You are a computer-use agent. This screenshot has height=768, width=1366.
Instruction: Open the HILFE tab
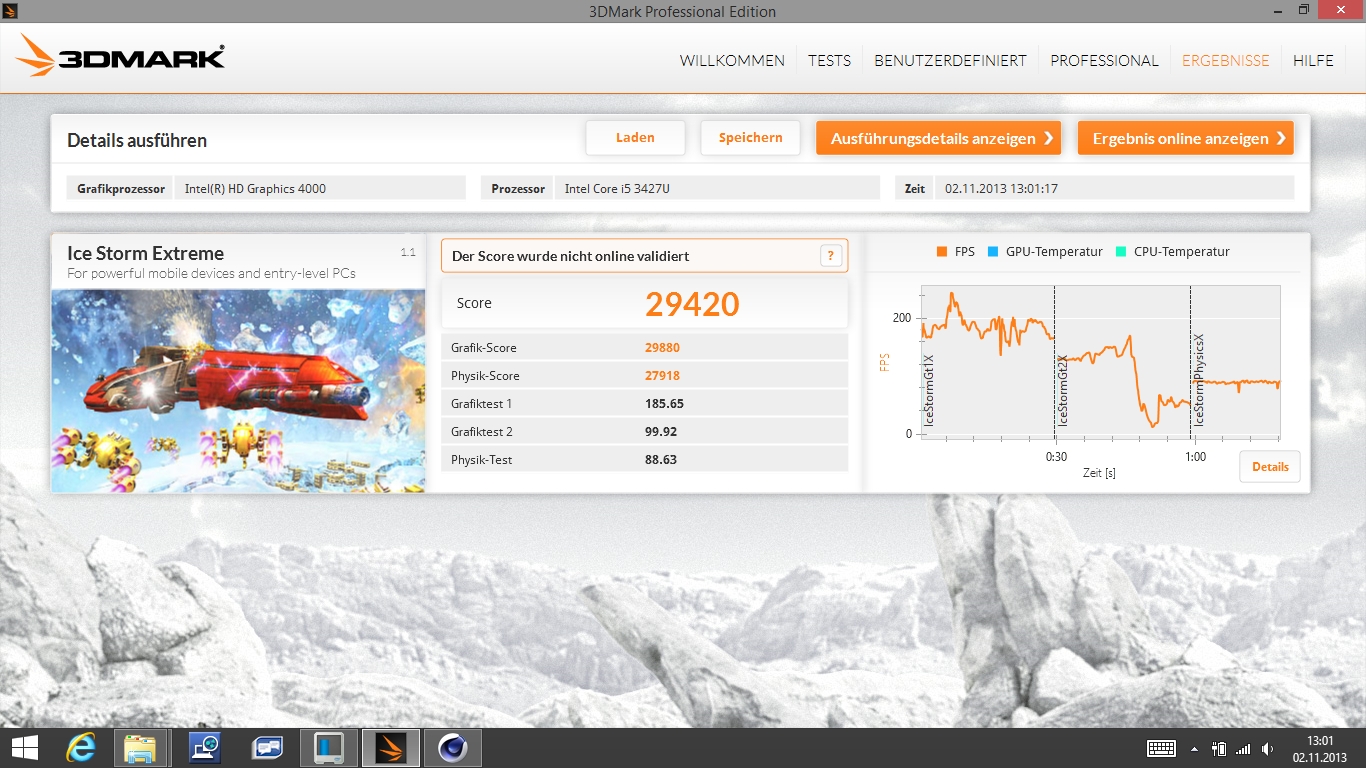(1313, 60)
